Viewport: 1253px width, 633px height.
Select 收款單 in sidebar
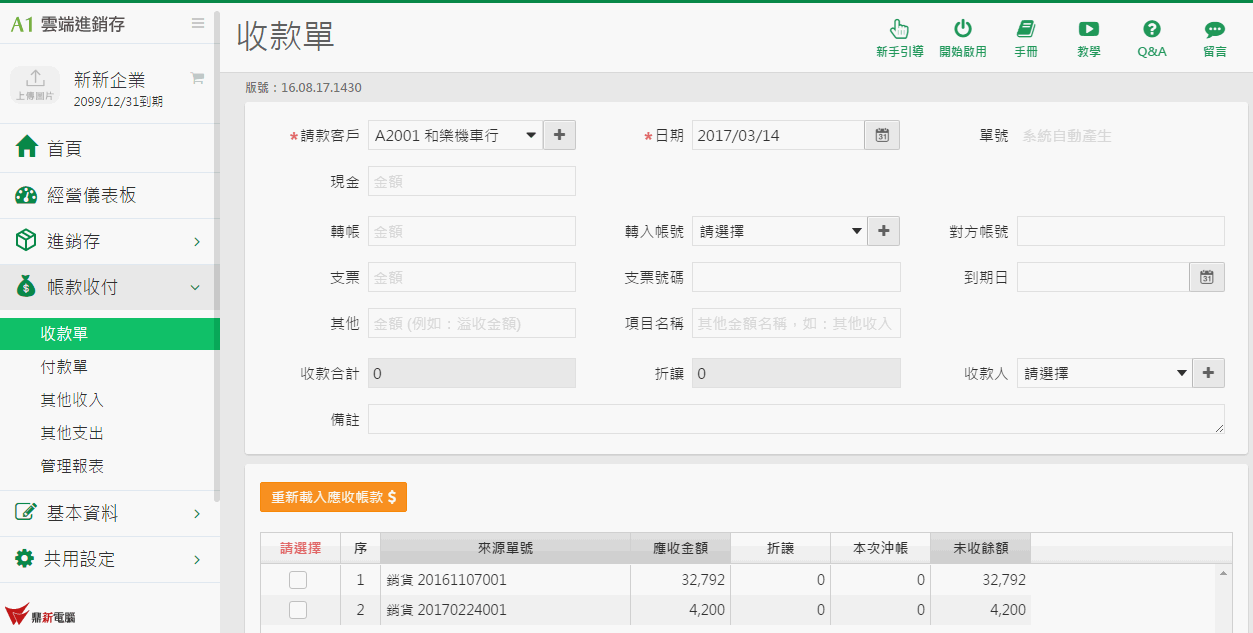tap(109, 334)
